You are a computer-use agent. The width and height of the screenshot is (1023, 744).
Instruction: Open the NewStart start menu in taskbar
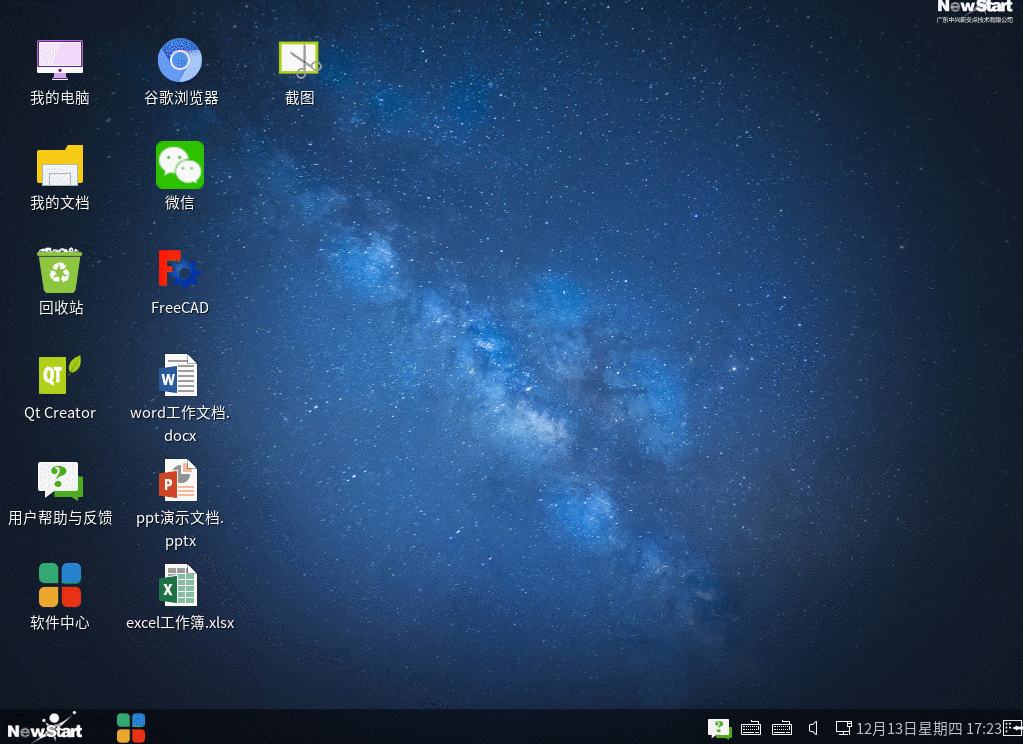pos(44,727)
